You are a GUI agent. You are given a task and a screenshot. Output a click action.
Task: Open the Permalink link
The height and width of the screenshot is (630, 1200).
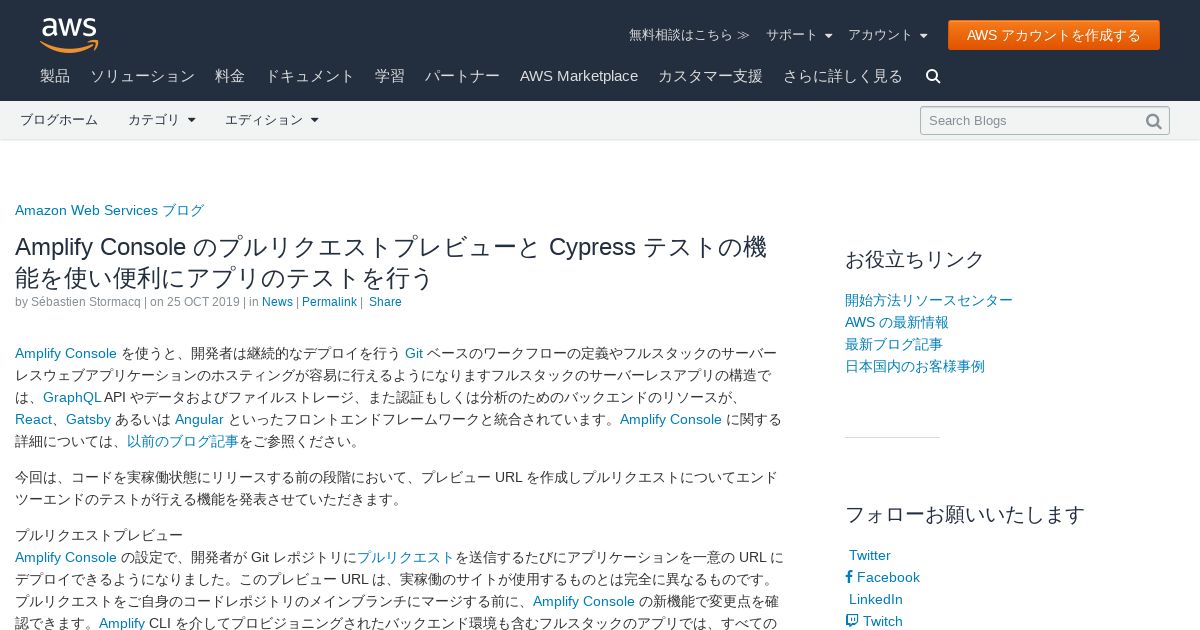[x=329, y=302]
